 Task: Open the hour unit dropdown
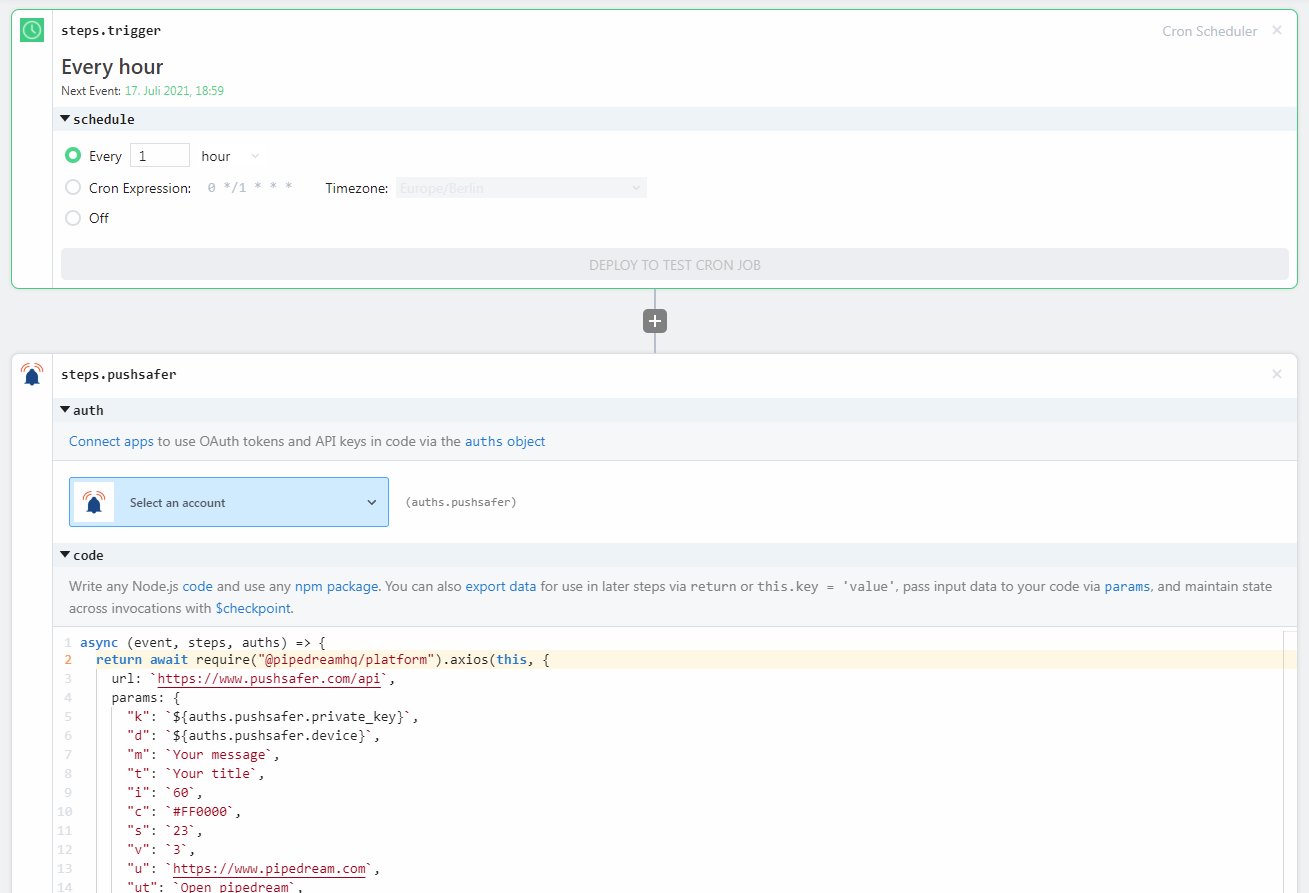pyautogui.click(x=230, y=156)
